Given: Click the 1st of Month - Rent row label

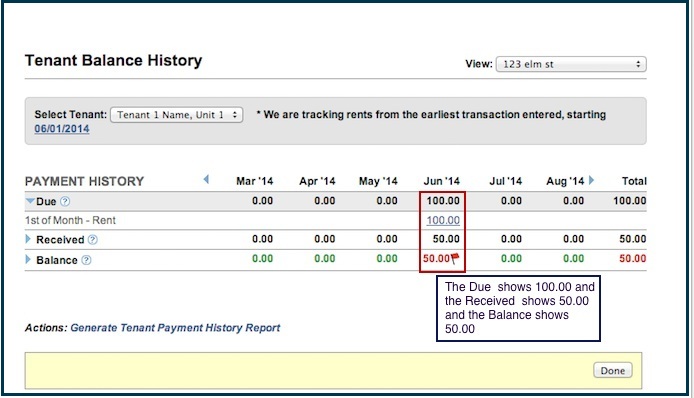Looking at the screenshot, I should coord(70,220).
